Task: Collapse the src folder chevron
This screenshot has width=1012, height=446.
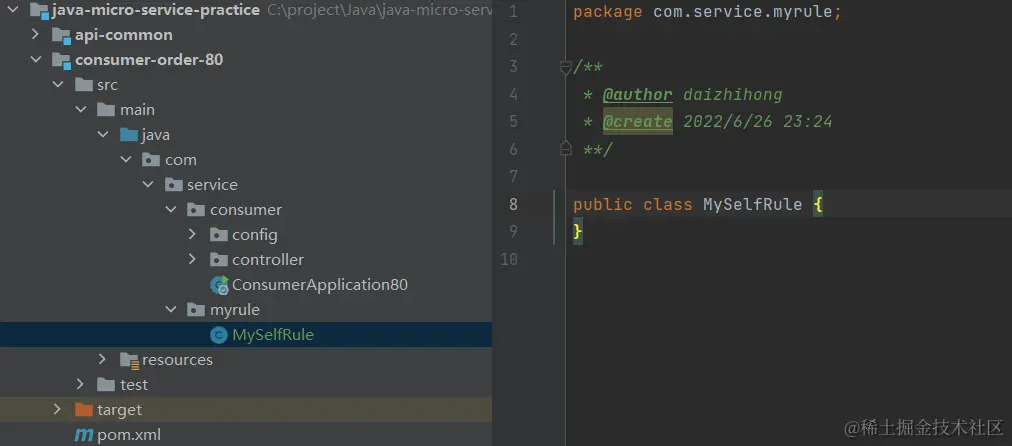Action: (58, 85)
